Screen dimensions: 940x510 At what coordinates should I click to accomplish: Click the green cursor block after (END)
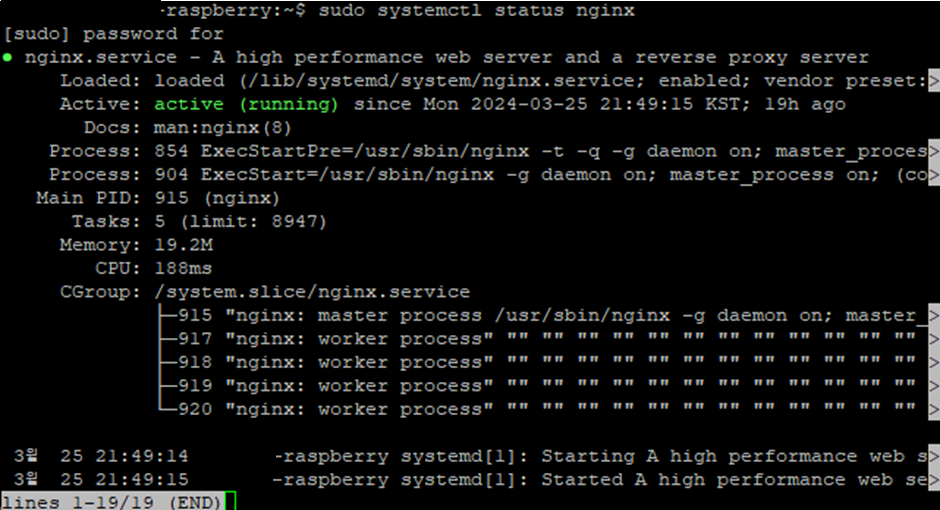tap(231, 501)
